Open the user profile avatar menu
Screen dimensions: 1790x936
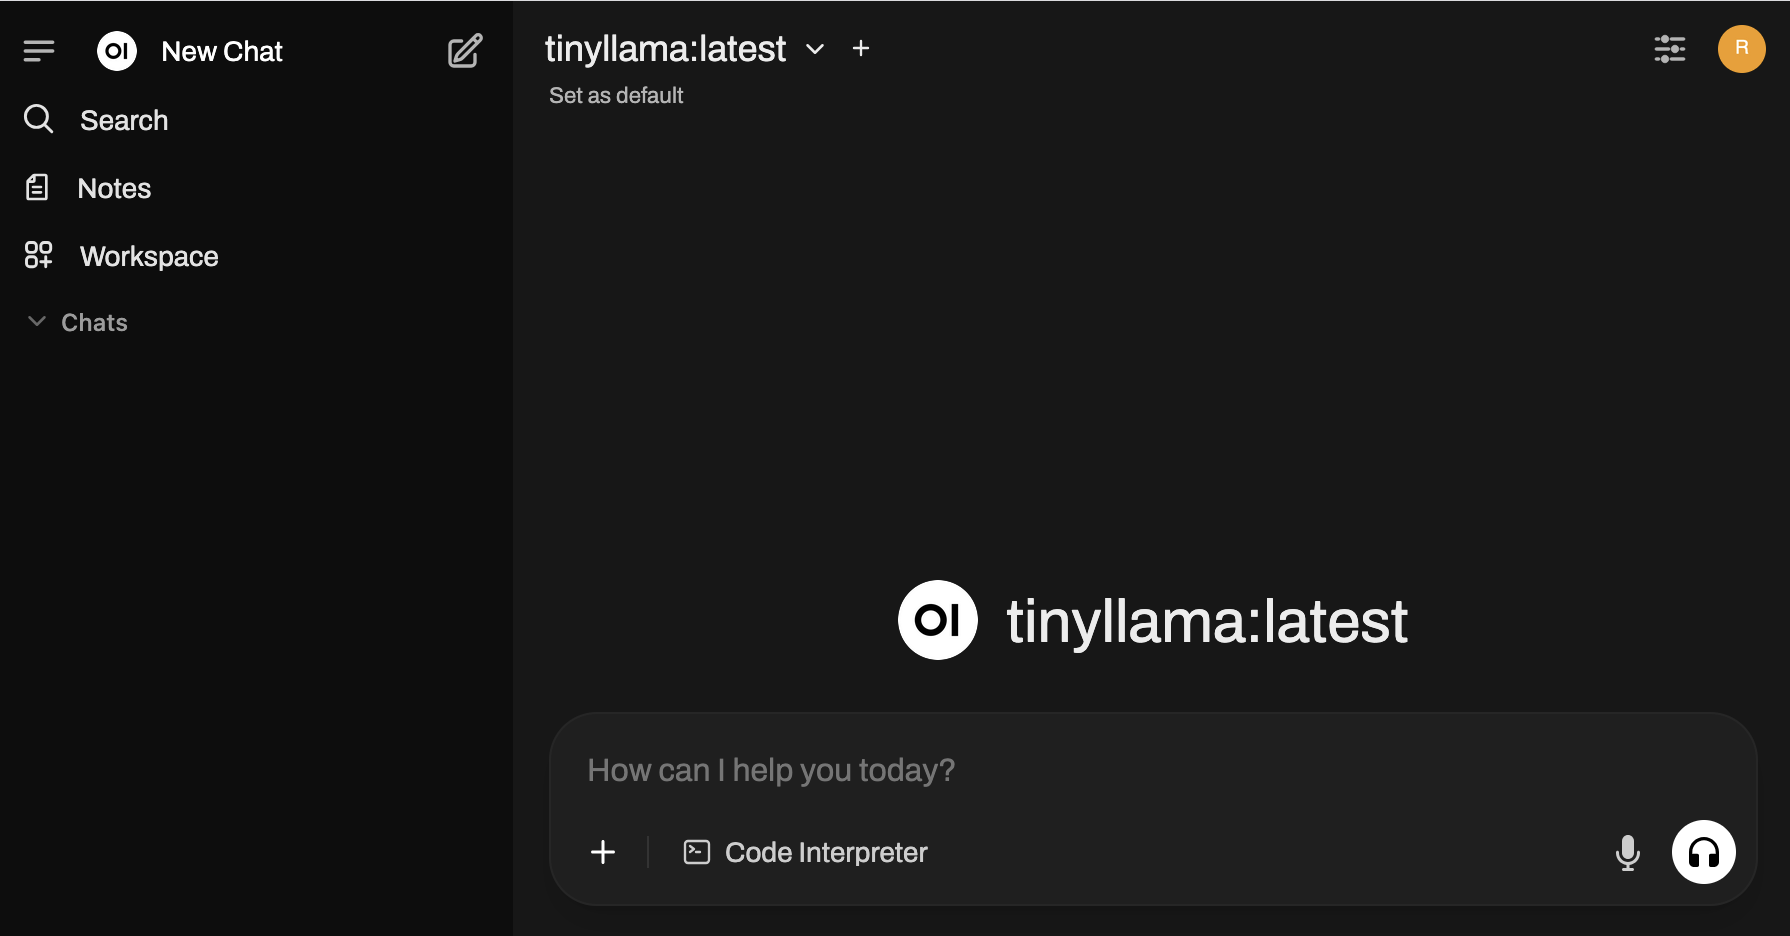pos(1741,49)
